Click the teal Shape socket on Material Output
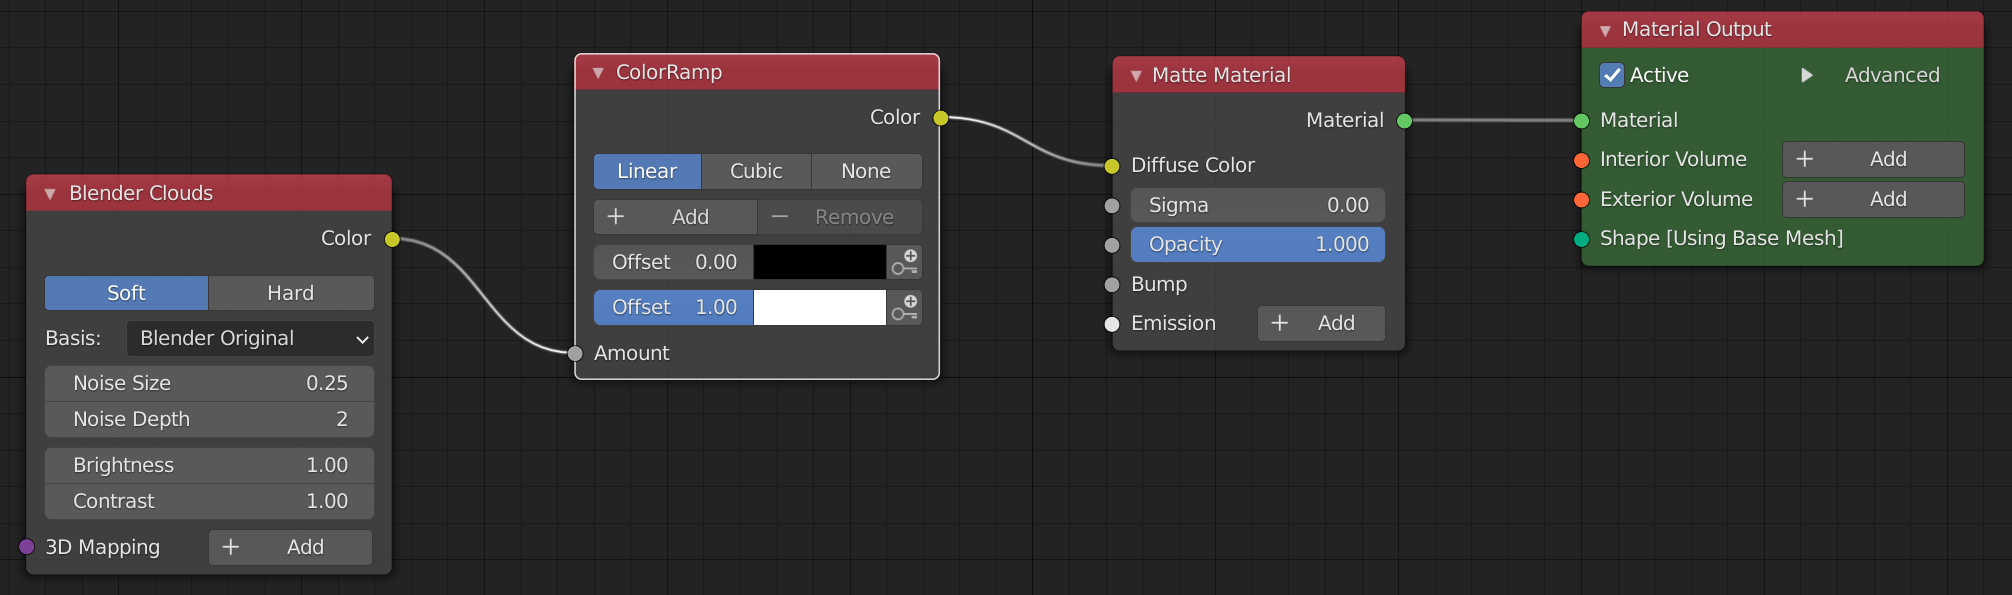 1581,239
